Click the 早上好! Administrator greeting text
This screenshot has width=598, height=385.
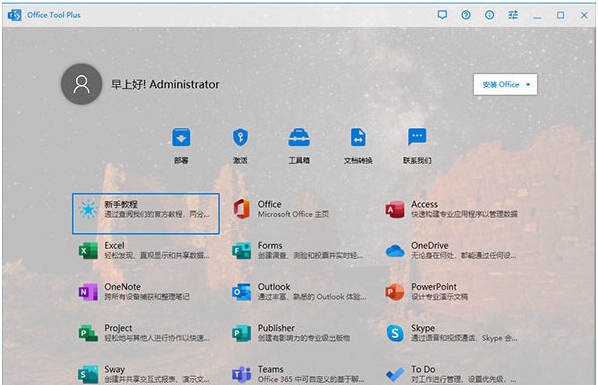click(165, 84)
